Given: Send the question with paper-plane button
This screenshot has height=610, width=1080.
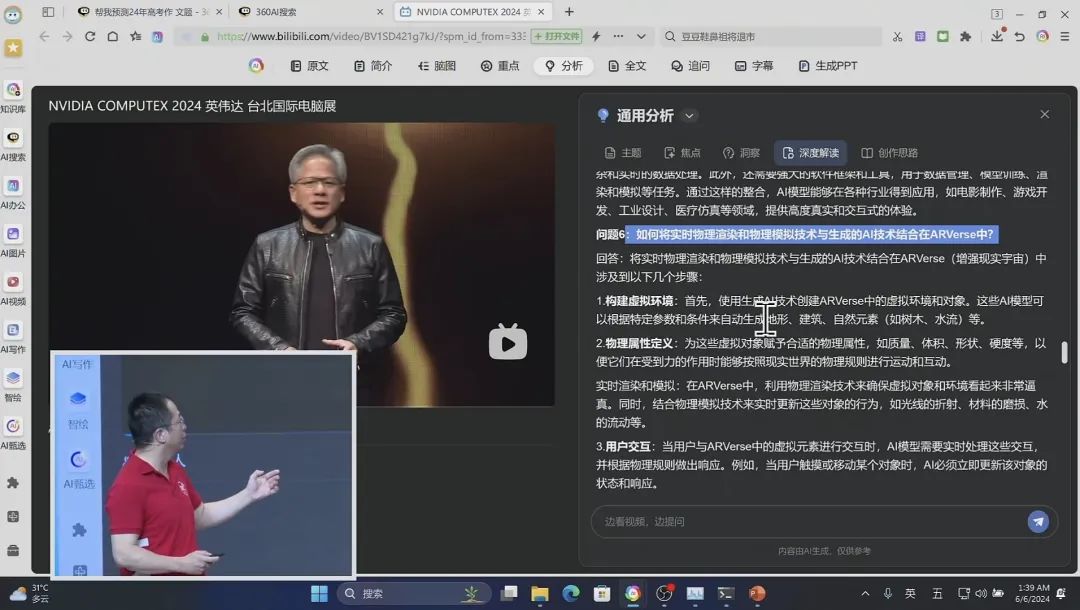Looking at the screenshot, I should click(1038, 521).
